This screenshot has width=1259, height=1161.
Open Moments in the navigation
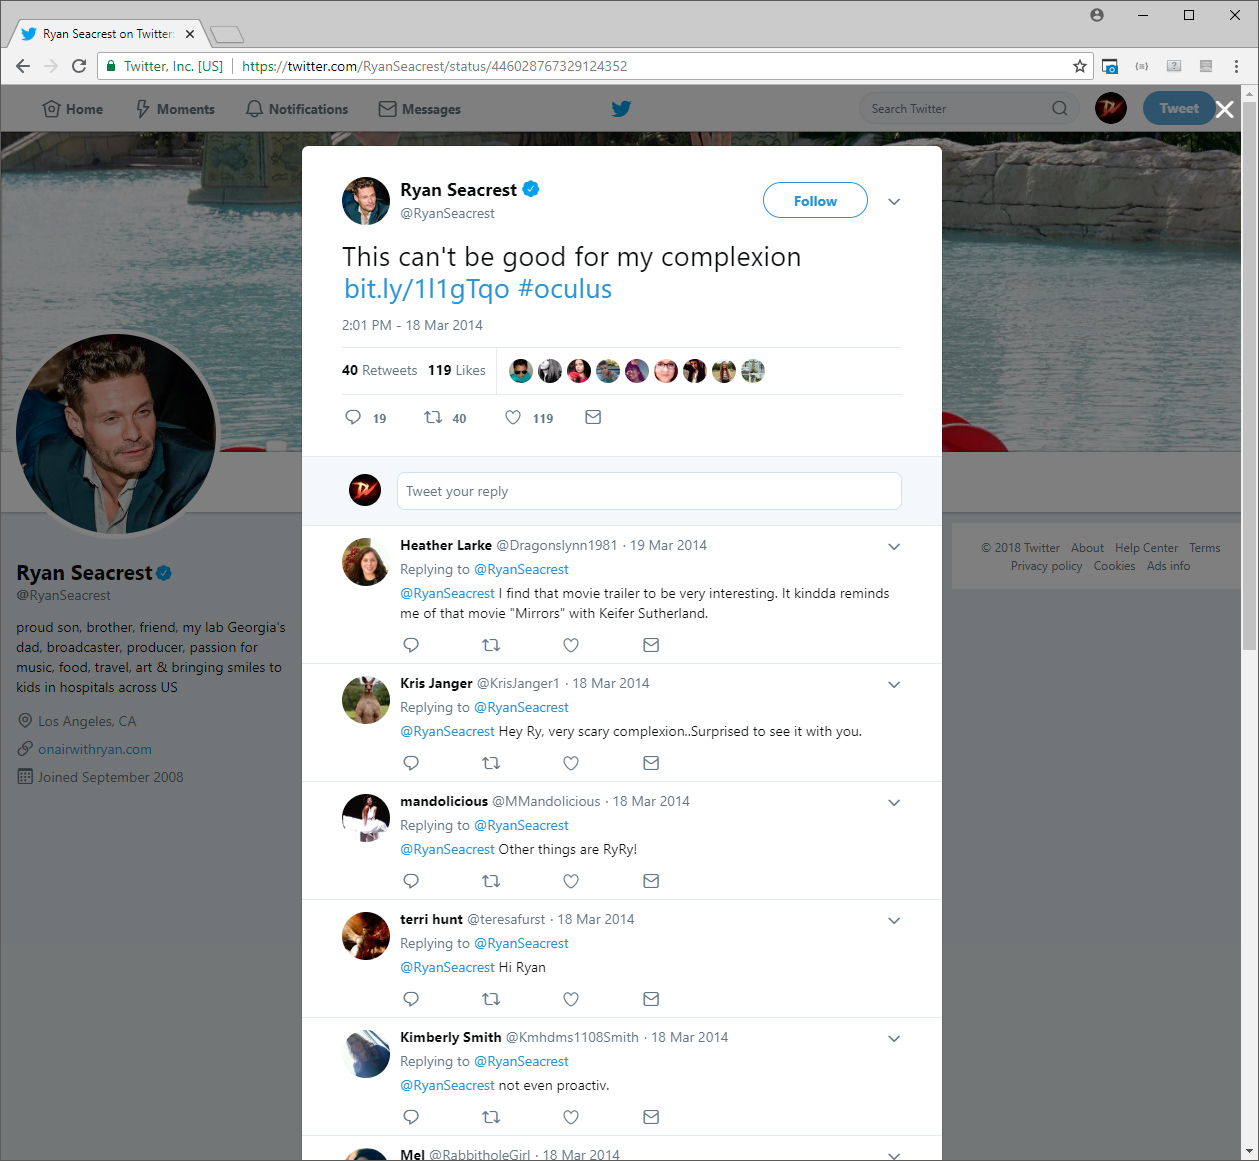click(175, 109)
